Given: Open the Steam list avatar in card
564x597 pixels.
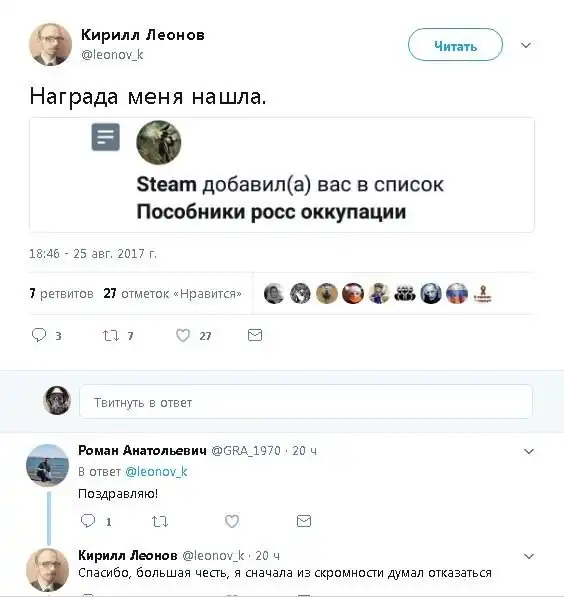Looking at the screenshot, I should (x=159, y=143).
